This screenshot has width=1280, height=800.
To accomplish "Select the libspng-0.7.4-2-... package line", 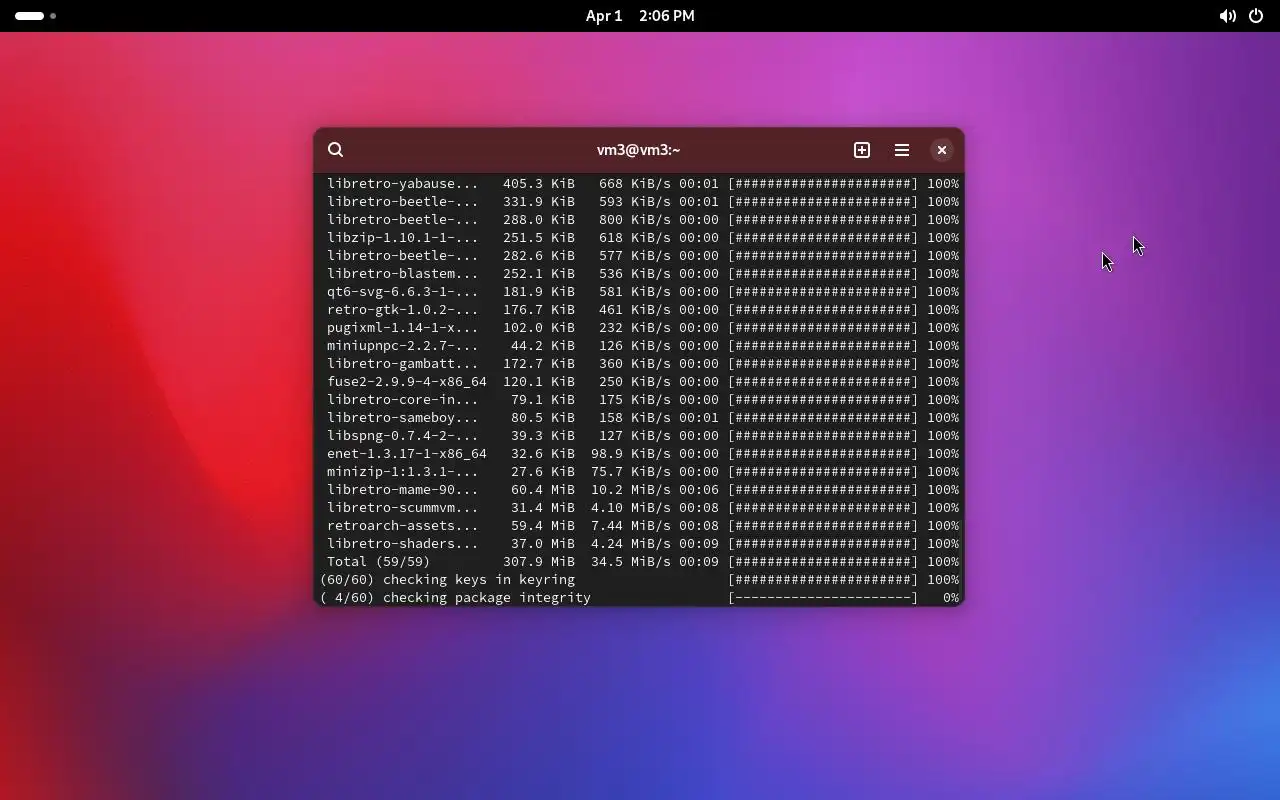I will tap(643, 436).
